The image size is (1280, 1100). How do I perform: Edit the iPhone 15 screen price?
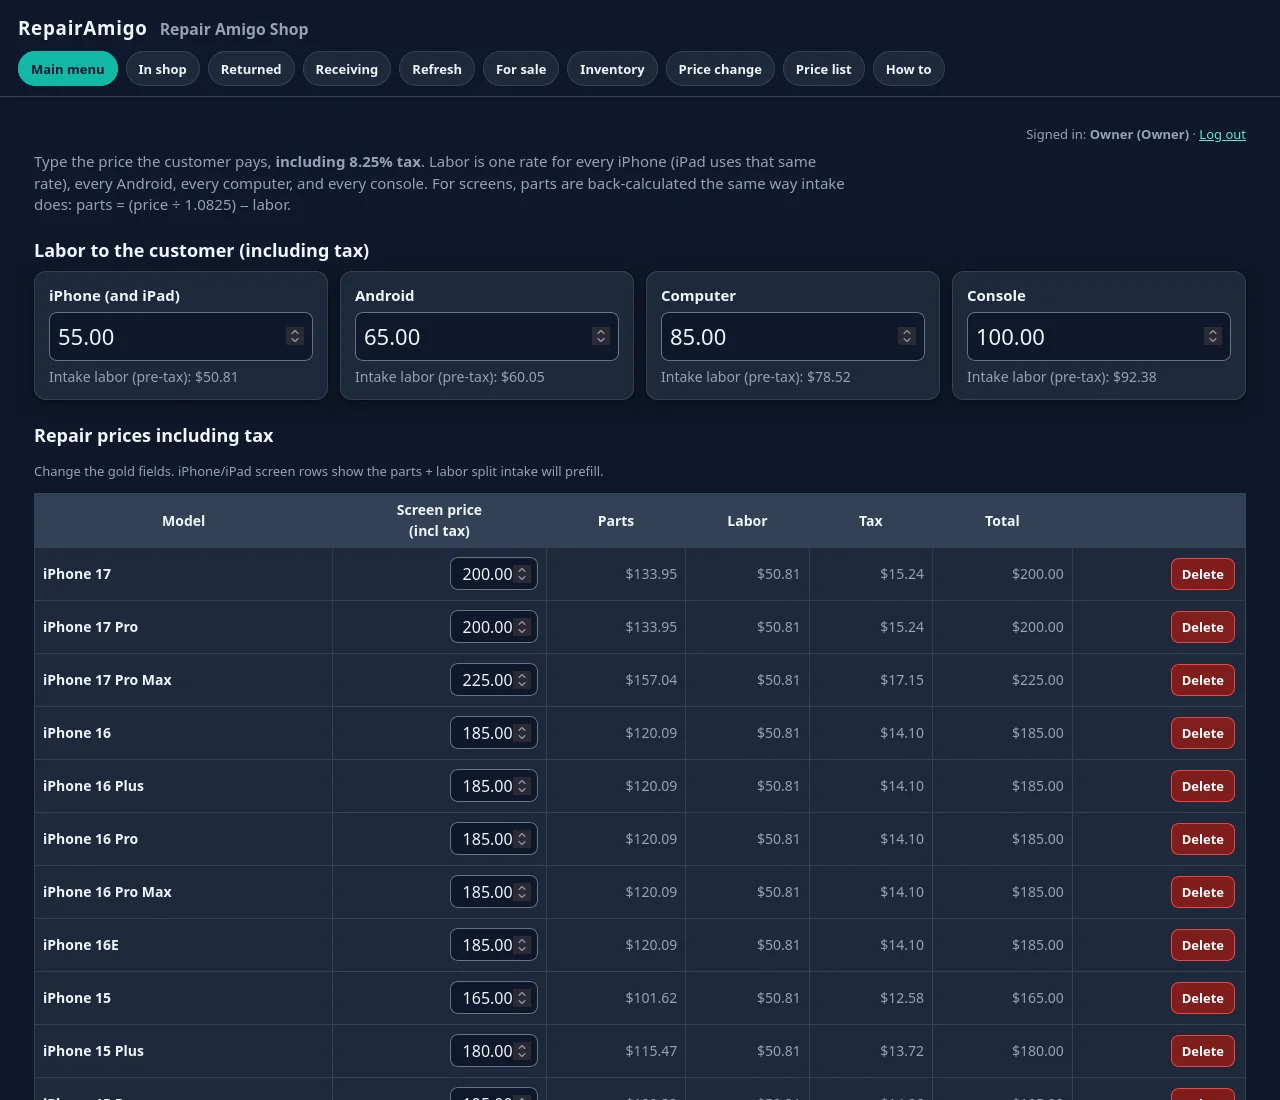coord(494,998)
